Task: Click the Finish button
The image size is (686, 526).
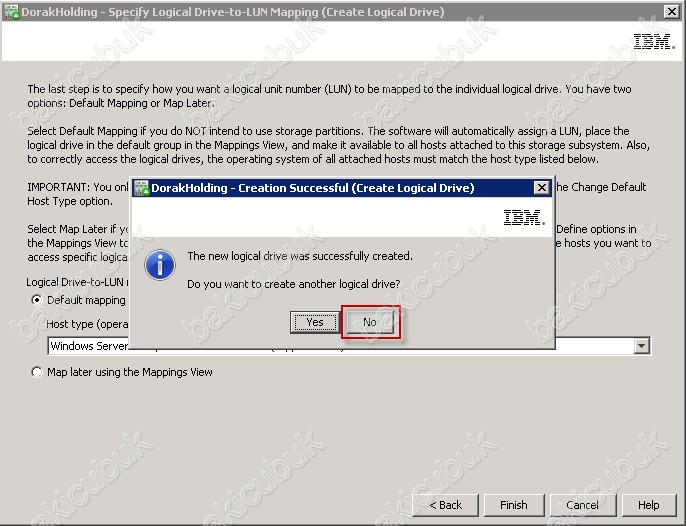Action: pyautogui.click(x=514, y=505)
